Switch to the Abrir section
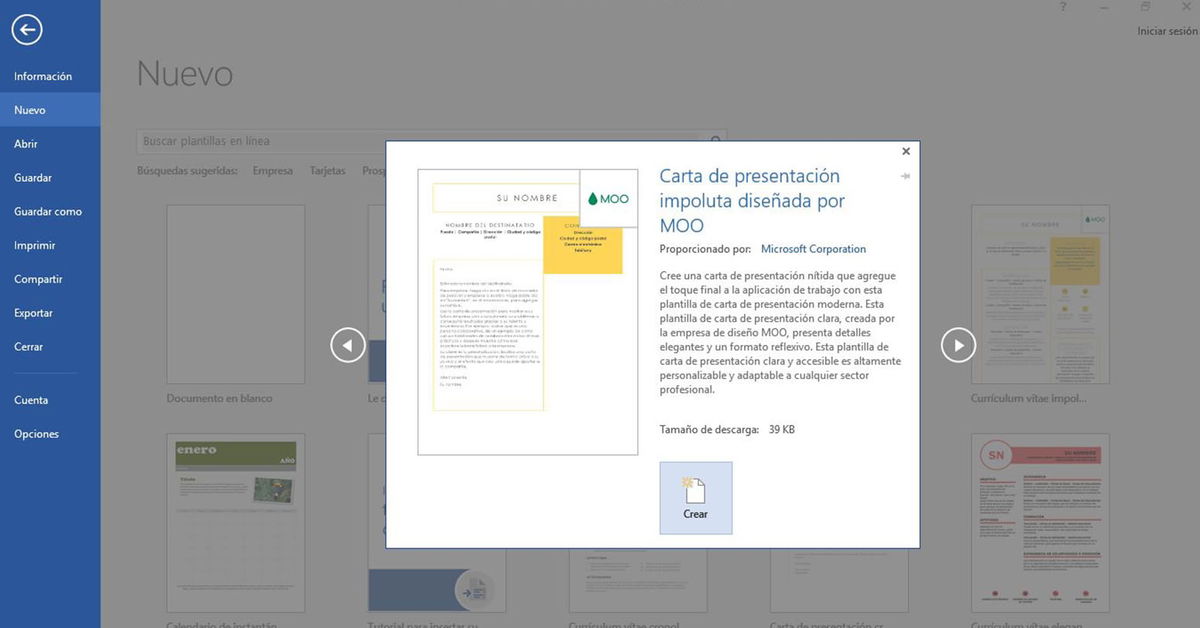 pyautogui.click(x=30, y=143)
